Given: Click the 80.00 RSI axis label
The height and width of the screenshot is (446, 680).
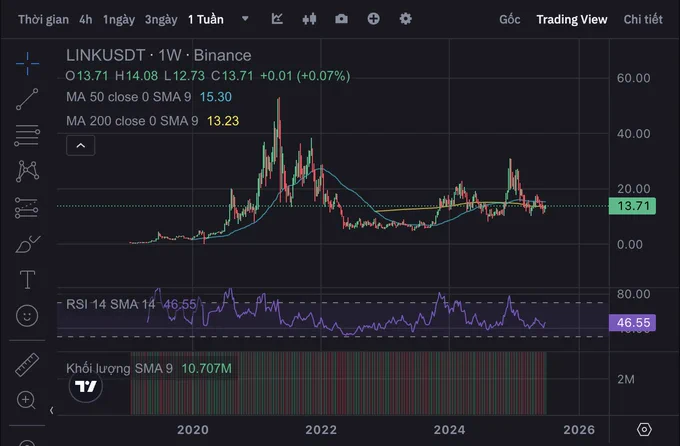Looking at the screenshot, I should (x=634, y=294).
